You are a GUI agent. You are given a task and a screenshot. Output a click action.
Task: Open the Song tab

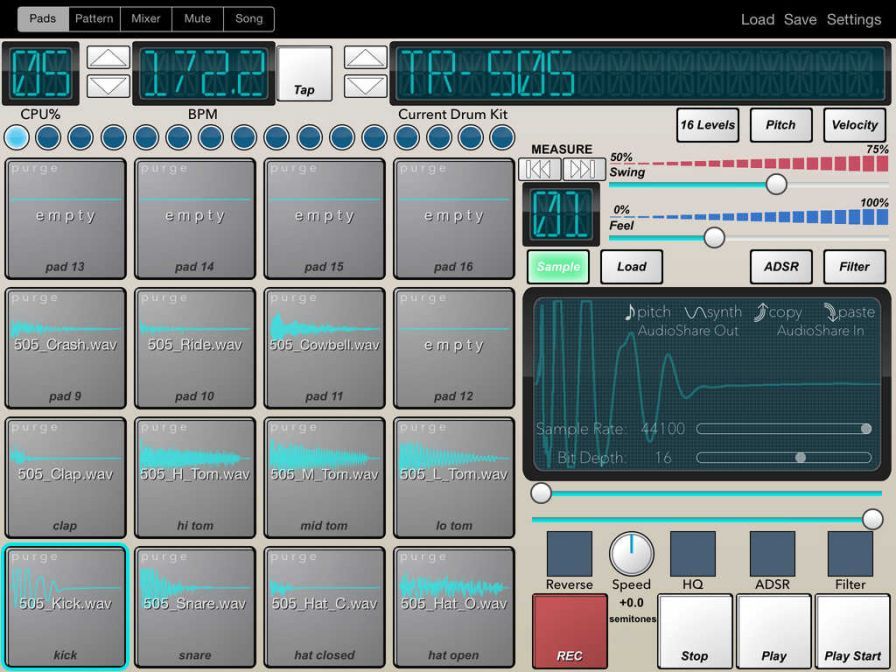pos(248,19)
